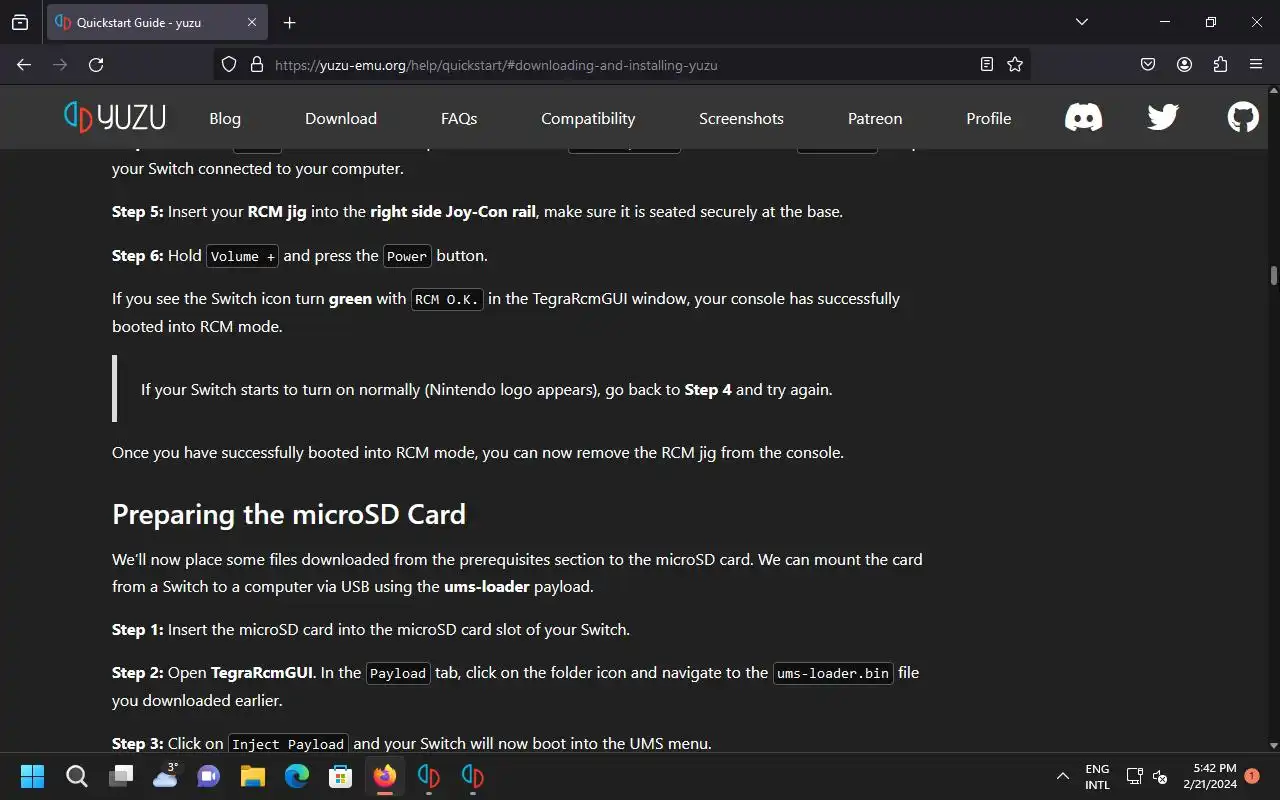
Task: Click the 'Preparing the microSD Card' heading
Action: tap(289, 514)
